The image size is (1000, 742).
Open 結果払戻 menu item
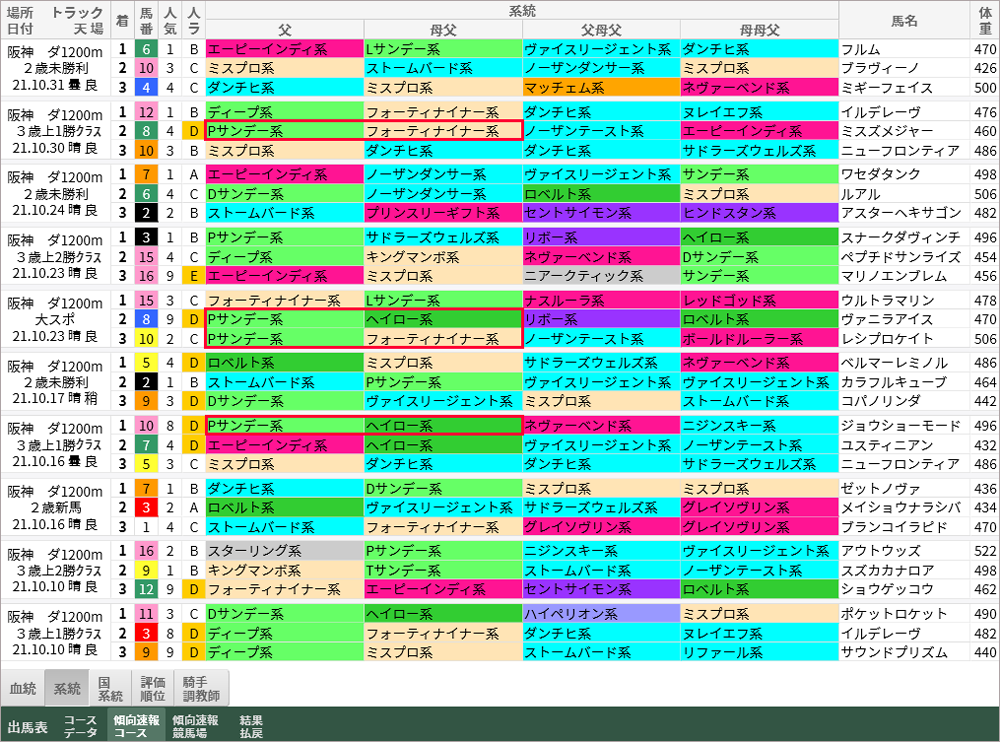click(251, 727)
